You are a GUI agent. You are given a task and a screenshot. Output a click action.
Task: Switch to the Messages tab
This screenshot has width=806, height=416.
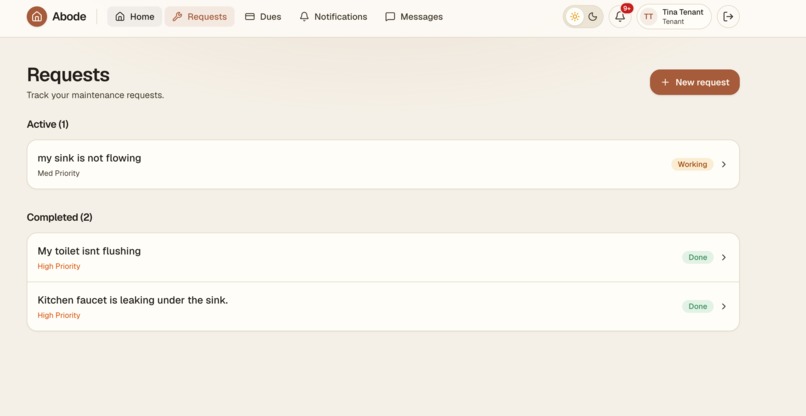414,16
